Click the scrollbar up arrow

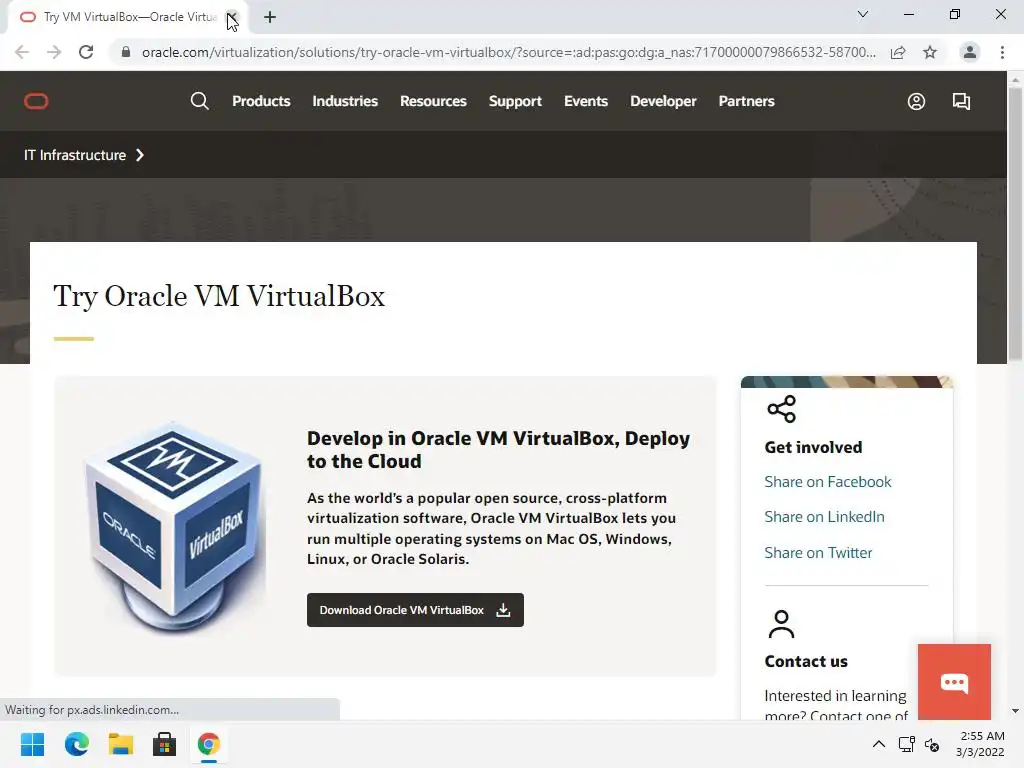click(x=1015, y=79)
